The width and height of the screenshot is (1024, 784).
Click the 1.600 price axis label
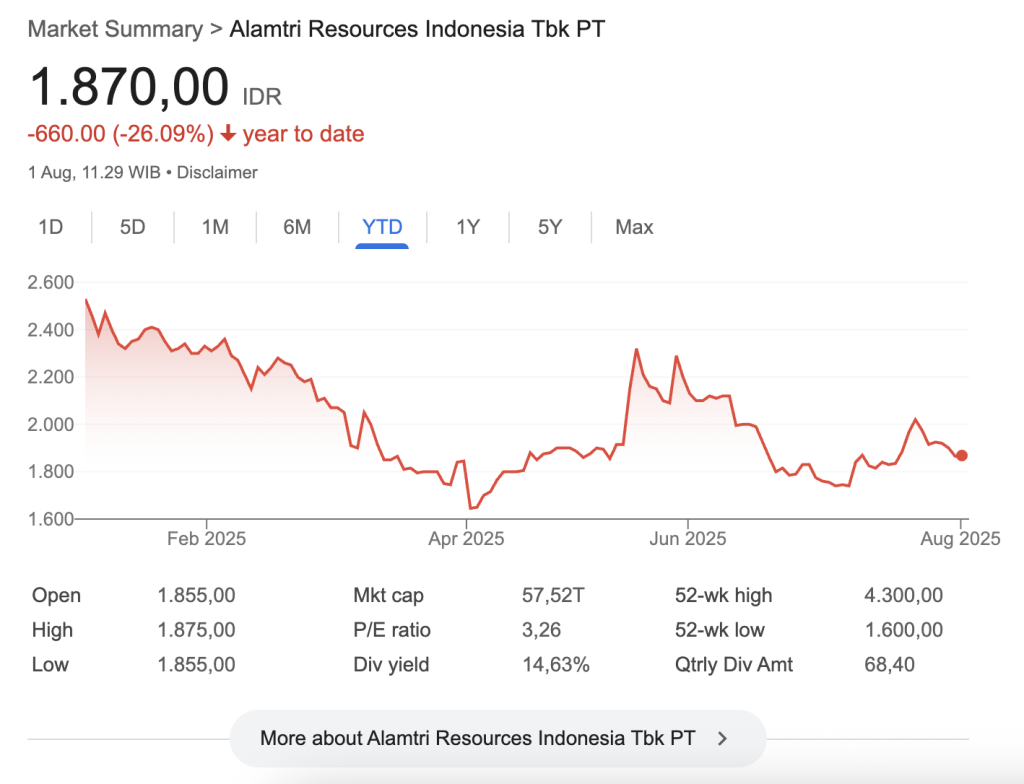click(51, 519)
